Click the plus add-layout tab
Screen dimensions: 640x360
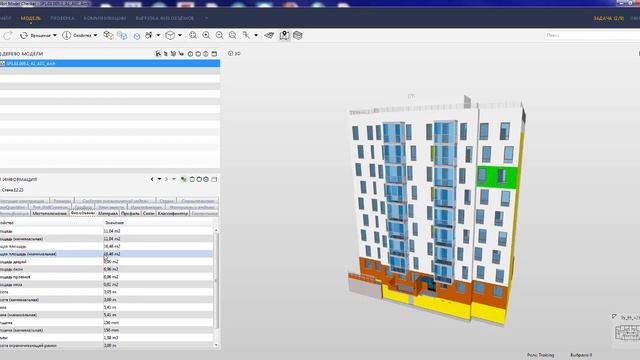(207, 18)
